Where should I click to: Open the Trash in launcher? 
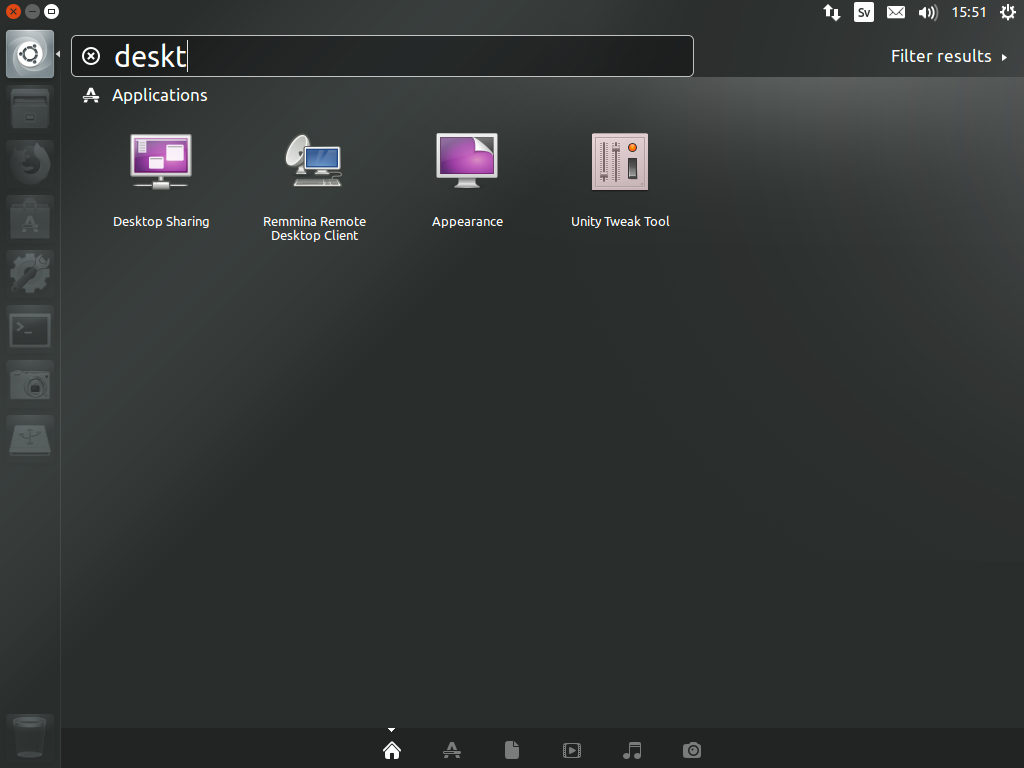[30, 737]
